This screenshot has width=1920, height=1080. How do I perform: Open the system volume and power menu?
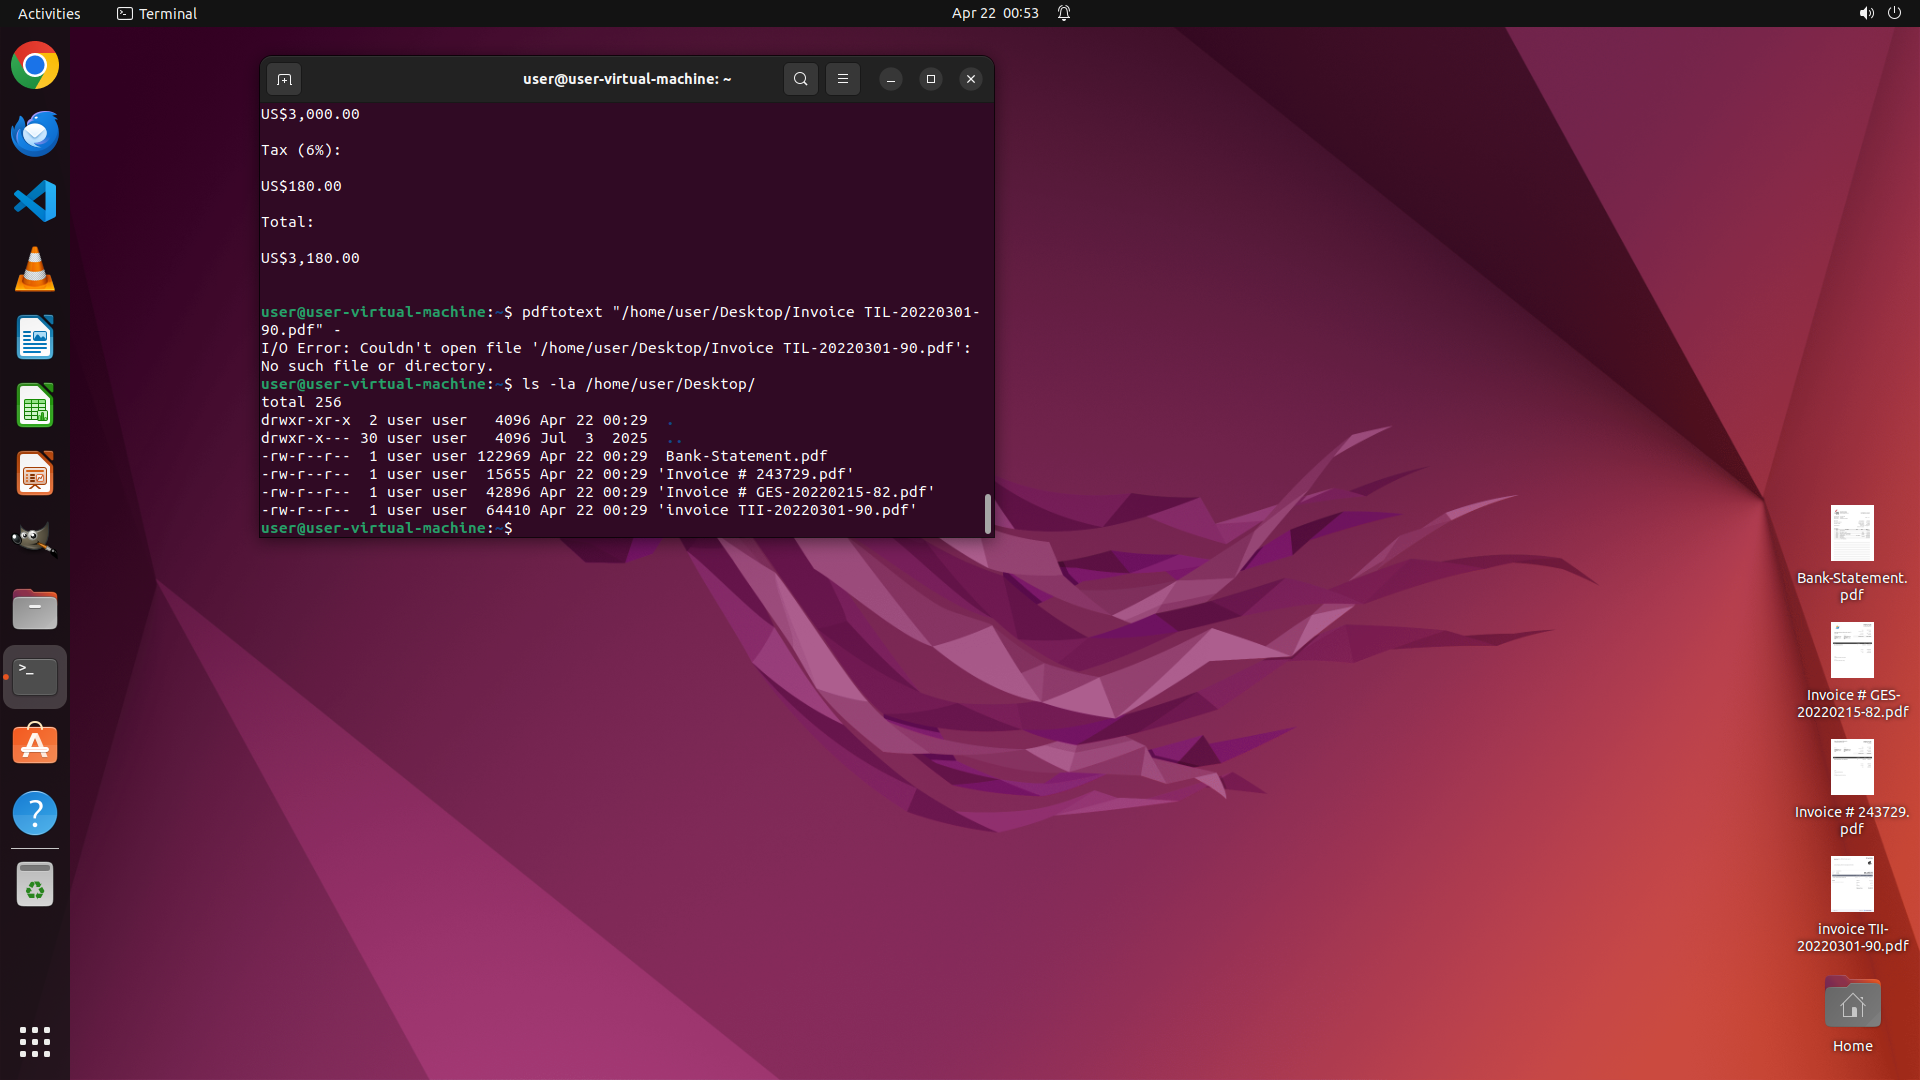[x=1879, y=13]
